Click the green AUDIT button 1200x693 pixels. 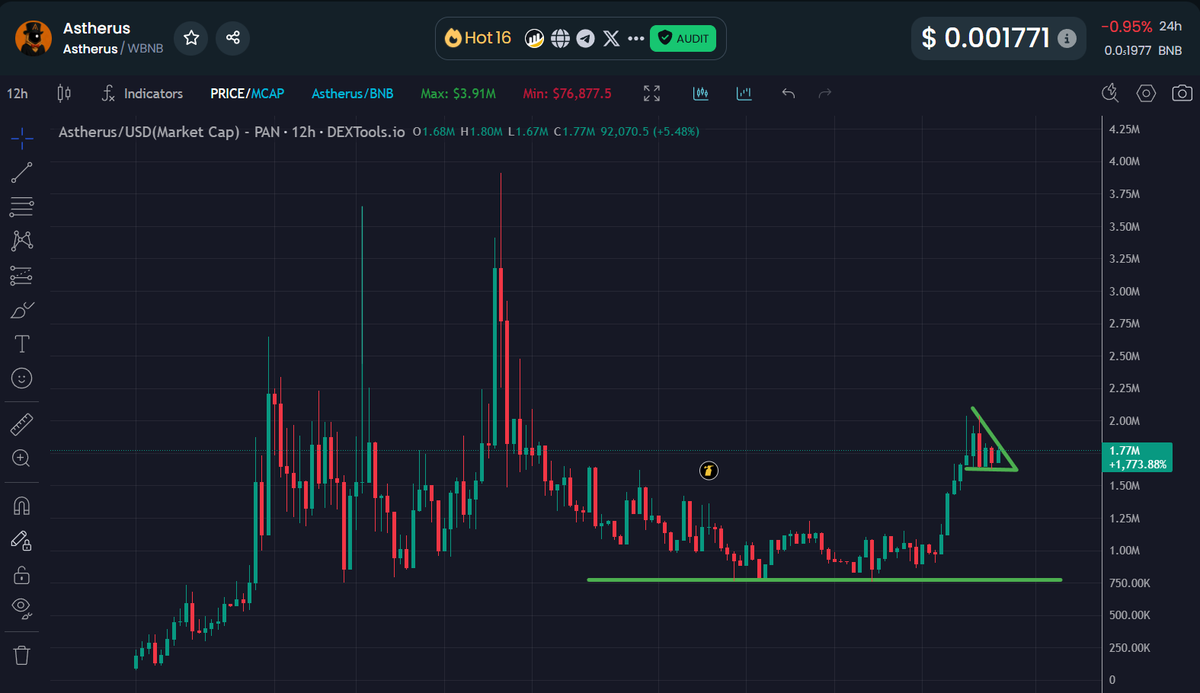(683, 39)
